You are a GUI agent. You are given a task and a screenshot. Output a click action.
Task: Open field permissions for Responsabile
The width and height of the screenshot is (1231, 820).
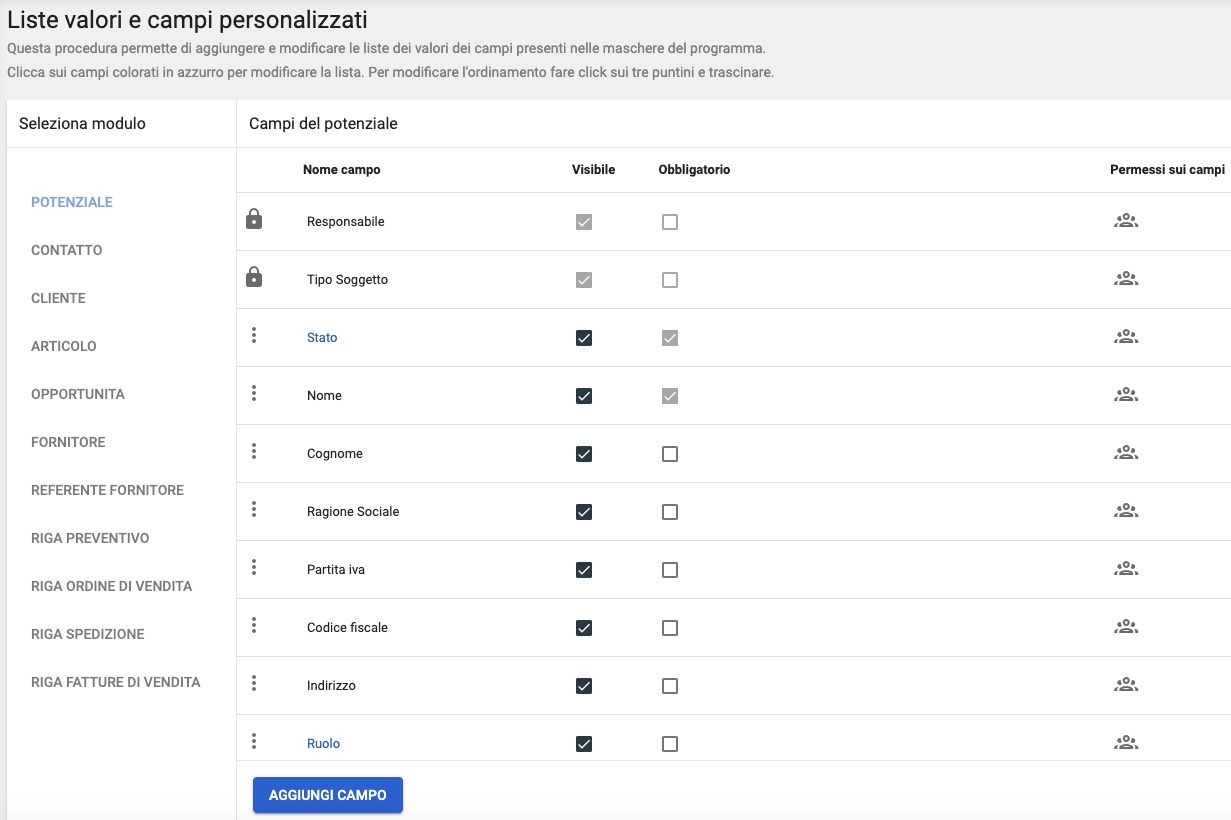tap(1126, 221)
